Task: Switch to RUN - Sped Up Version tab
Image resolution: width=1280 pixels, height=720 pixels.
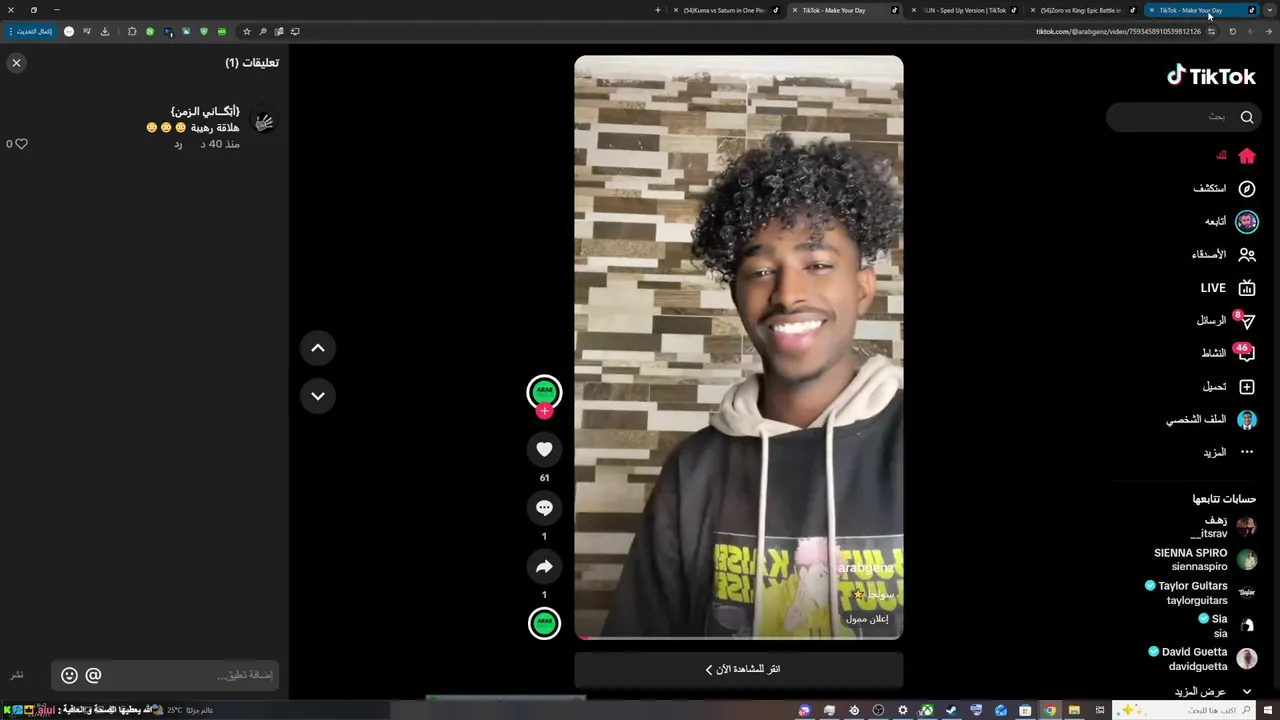Action: pos(965,10)
